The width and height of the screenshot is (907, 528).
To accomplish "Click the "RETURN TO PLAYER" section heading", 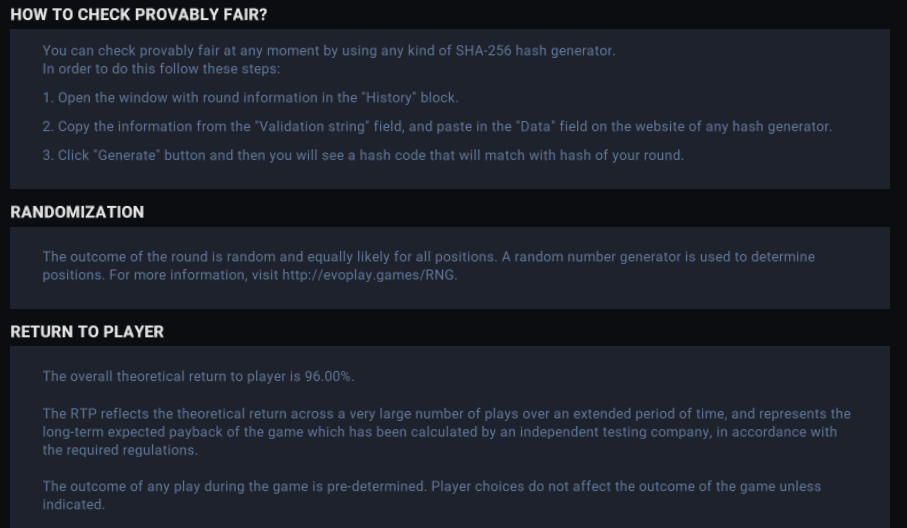I will click(x=87, y=332).
